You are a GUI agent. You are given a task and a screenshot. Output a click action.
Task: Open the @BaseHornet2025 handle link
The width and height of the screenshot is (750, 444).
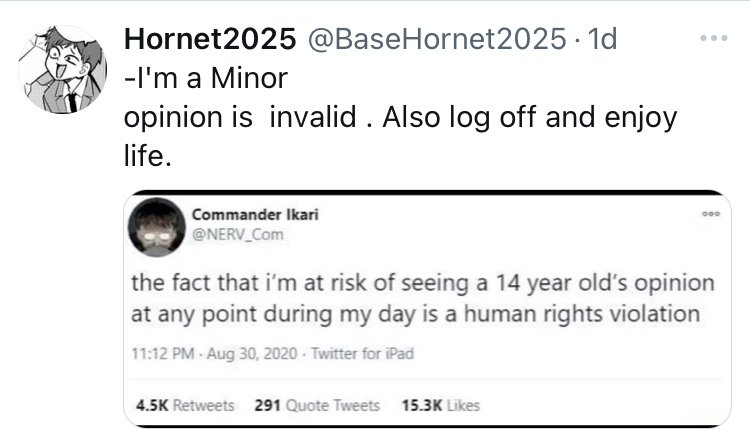(x=437, y=39)
